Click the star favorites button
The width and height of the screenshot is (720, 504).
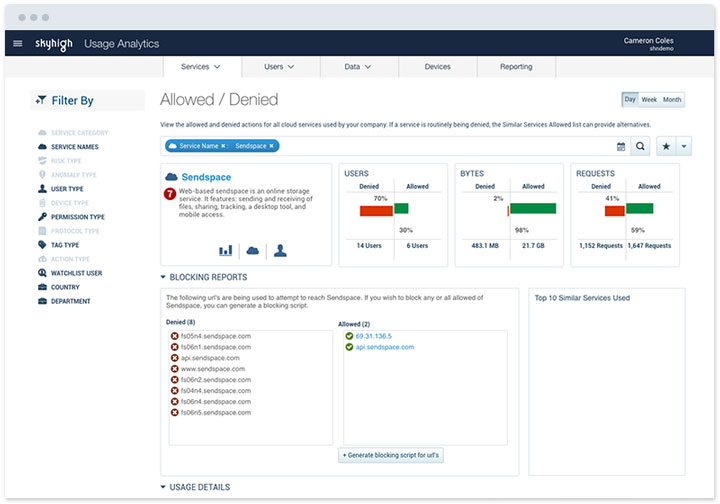[666, 146]
